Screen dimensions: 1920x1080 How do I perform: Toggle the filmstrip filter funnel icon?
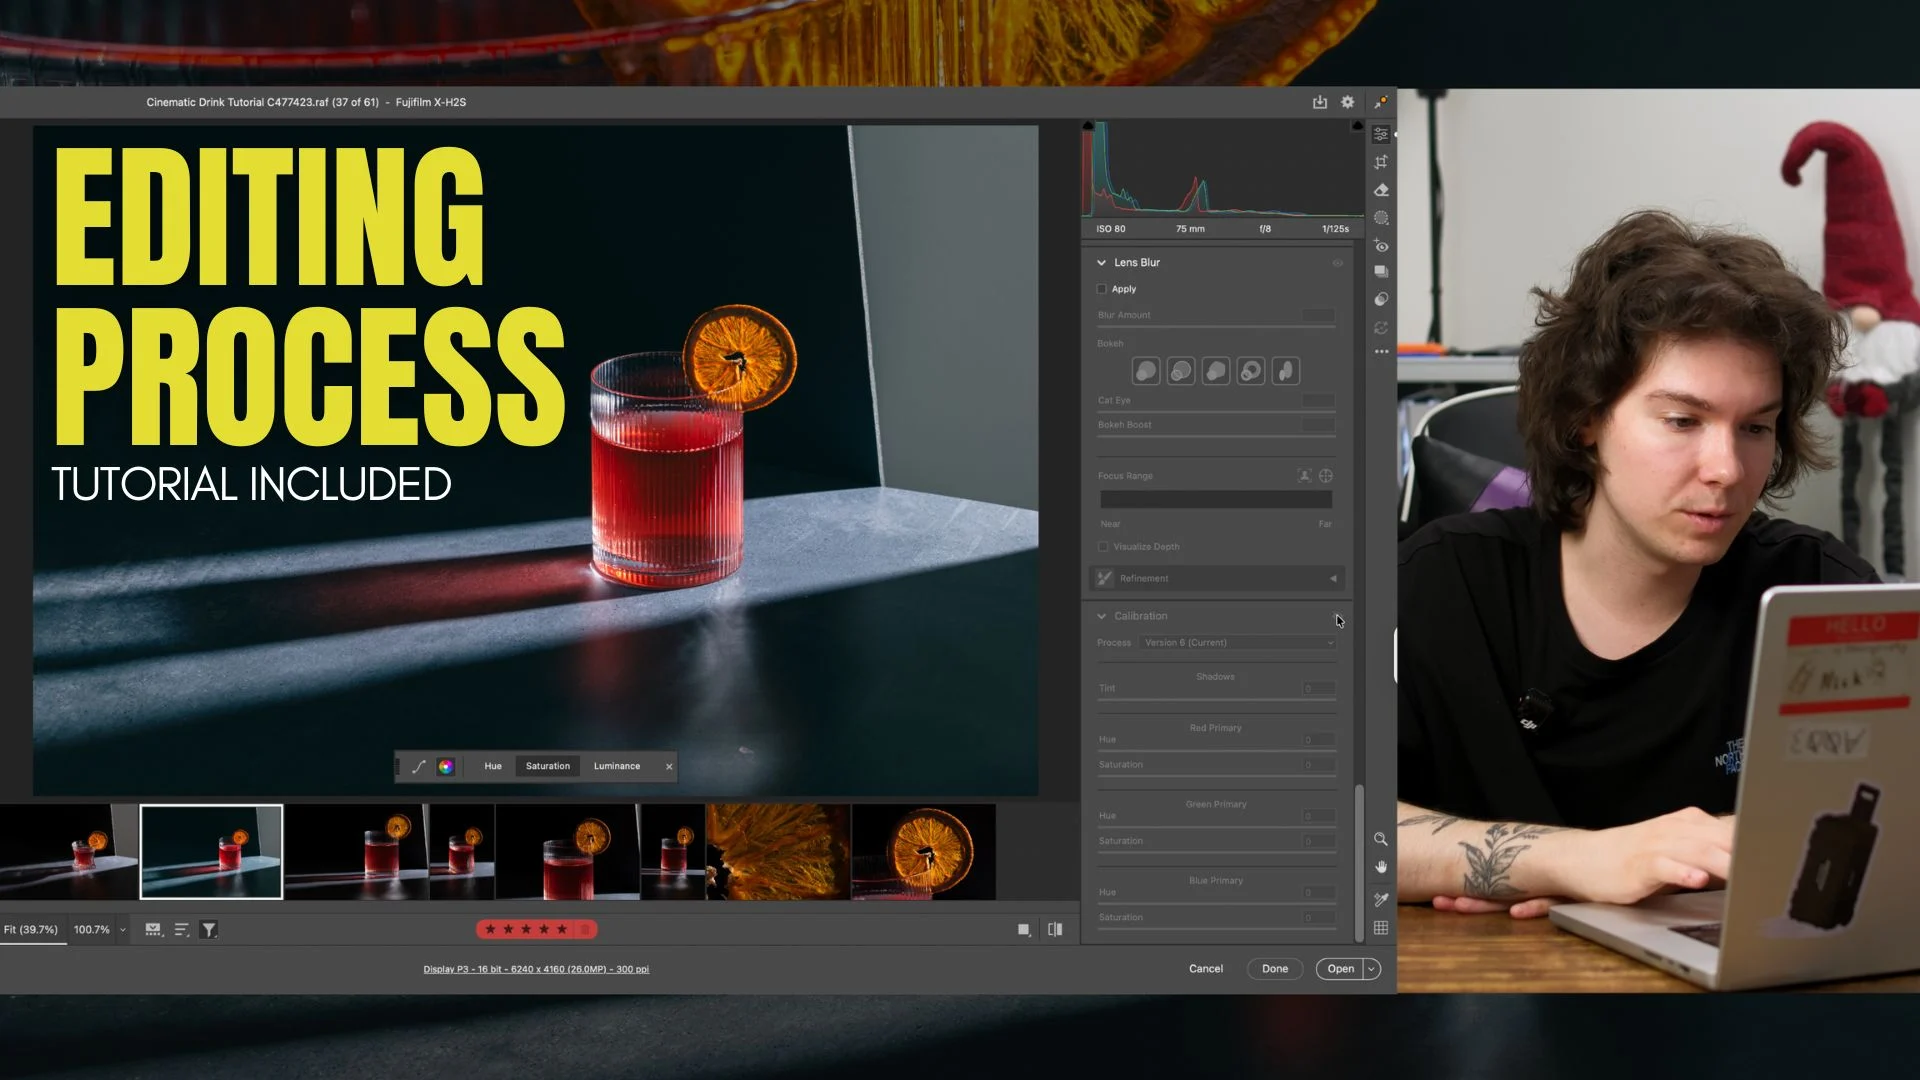coord(209,930)
